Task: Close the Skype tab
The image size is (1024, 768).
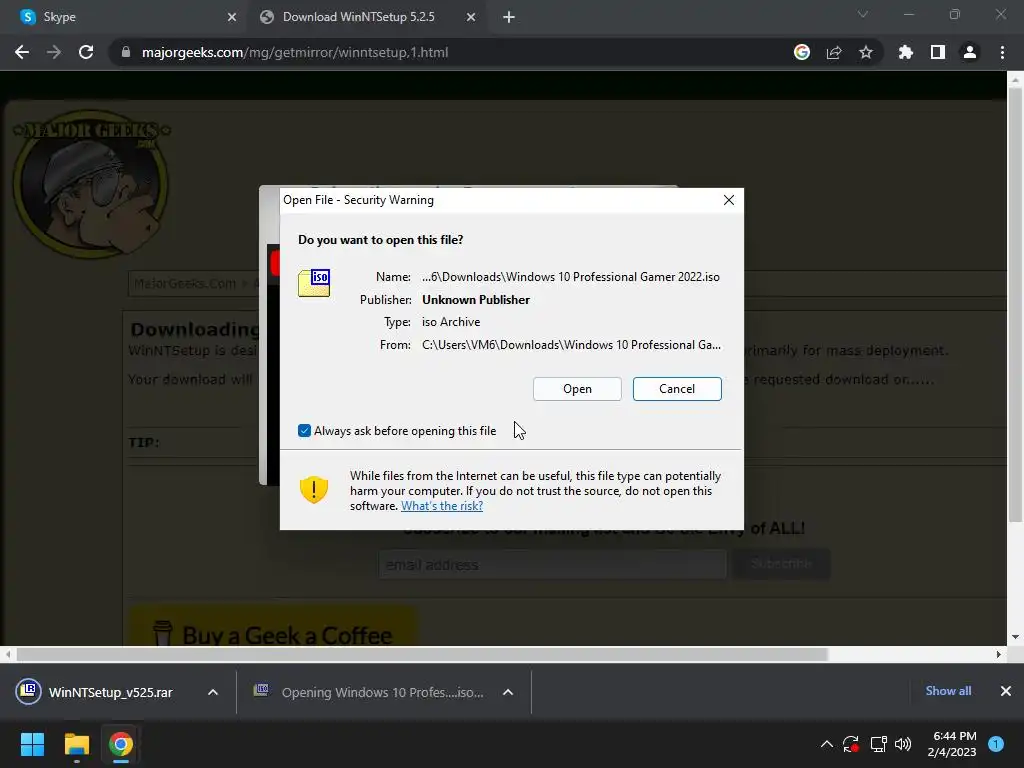Action: pos(232,17)
